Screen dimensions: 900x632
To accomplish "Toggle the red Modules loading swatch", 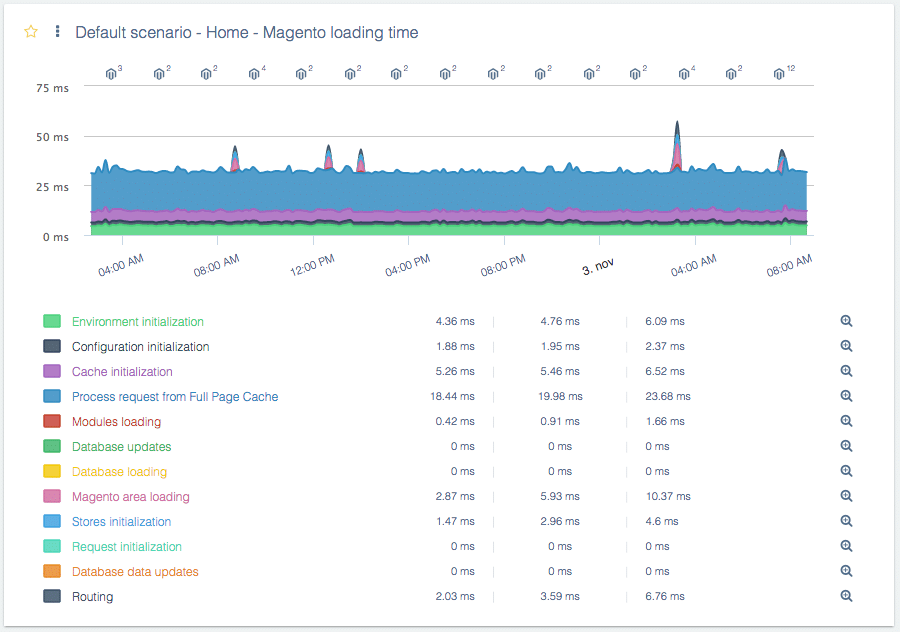I will click(52, 421).
